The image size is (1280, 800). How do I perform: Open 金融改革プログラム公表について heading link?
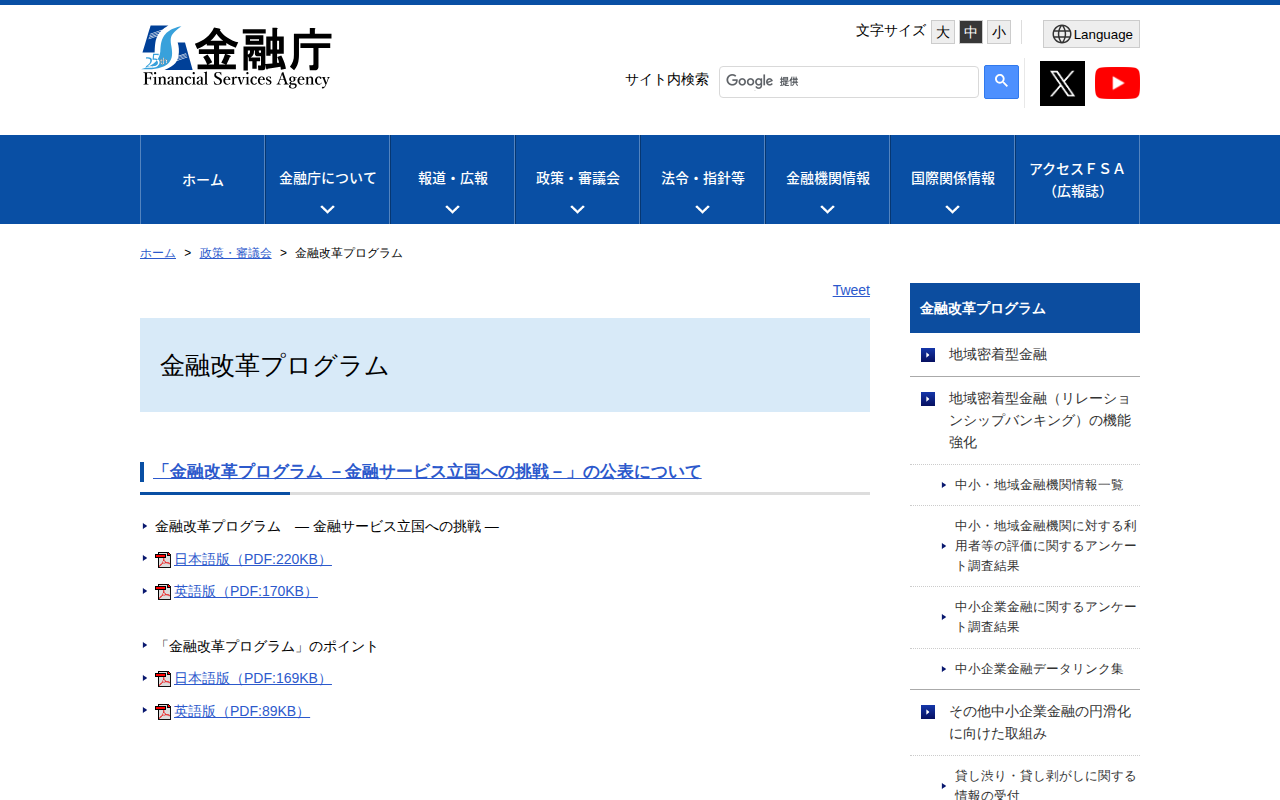pos(428,471)
